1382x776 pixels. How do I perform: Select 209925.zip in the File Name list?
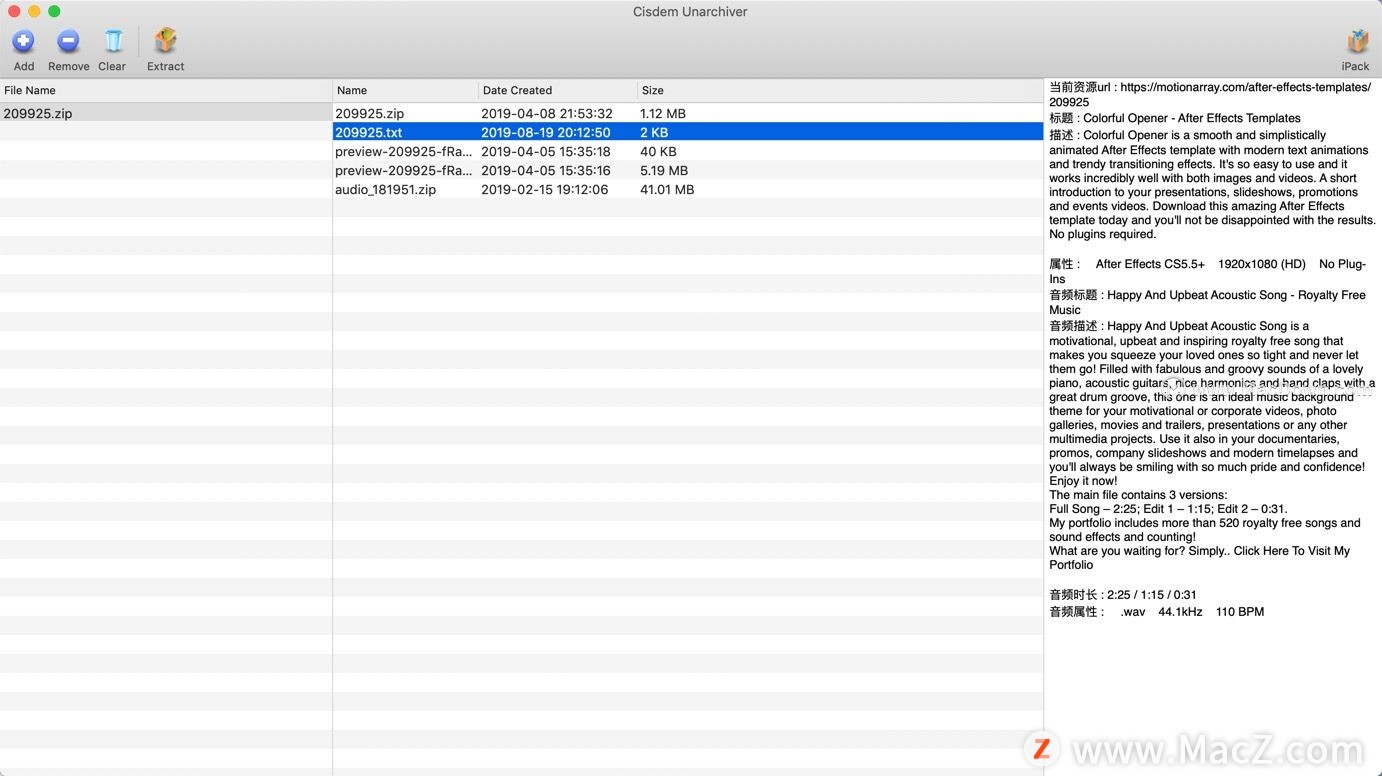[x=166, y=113]
